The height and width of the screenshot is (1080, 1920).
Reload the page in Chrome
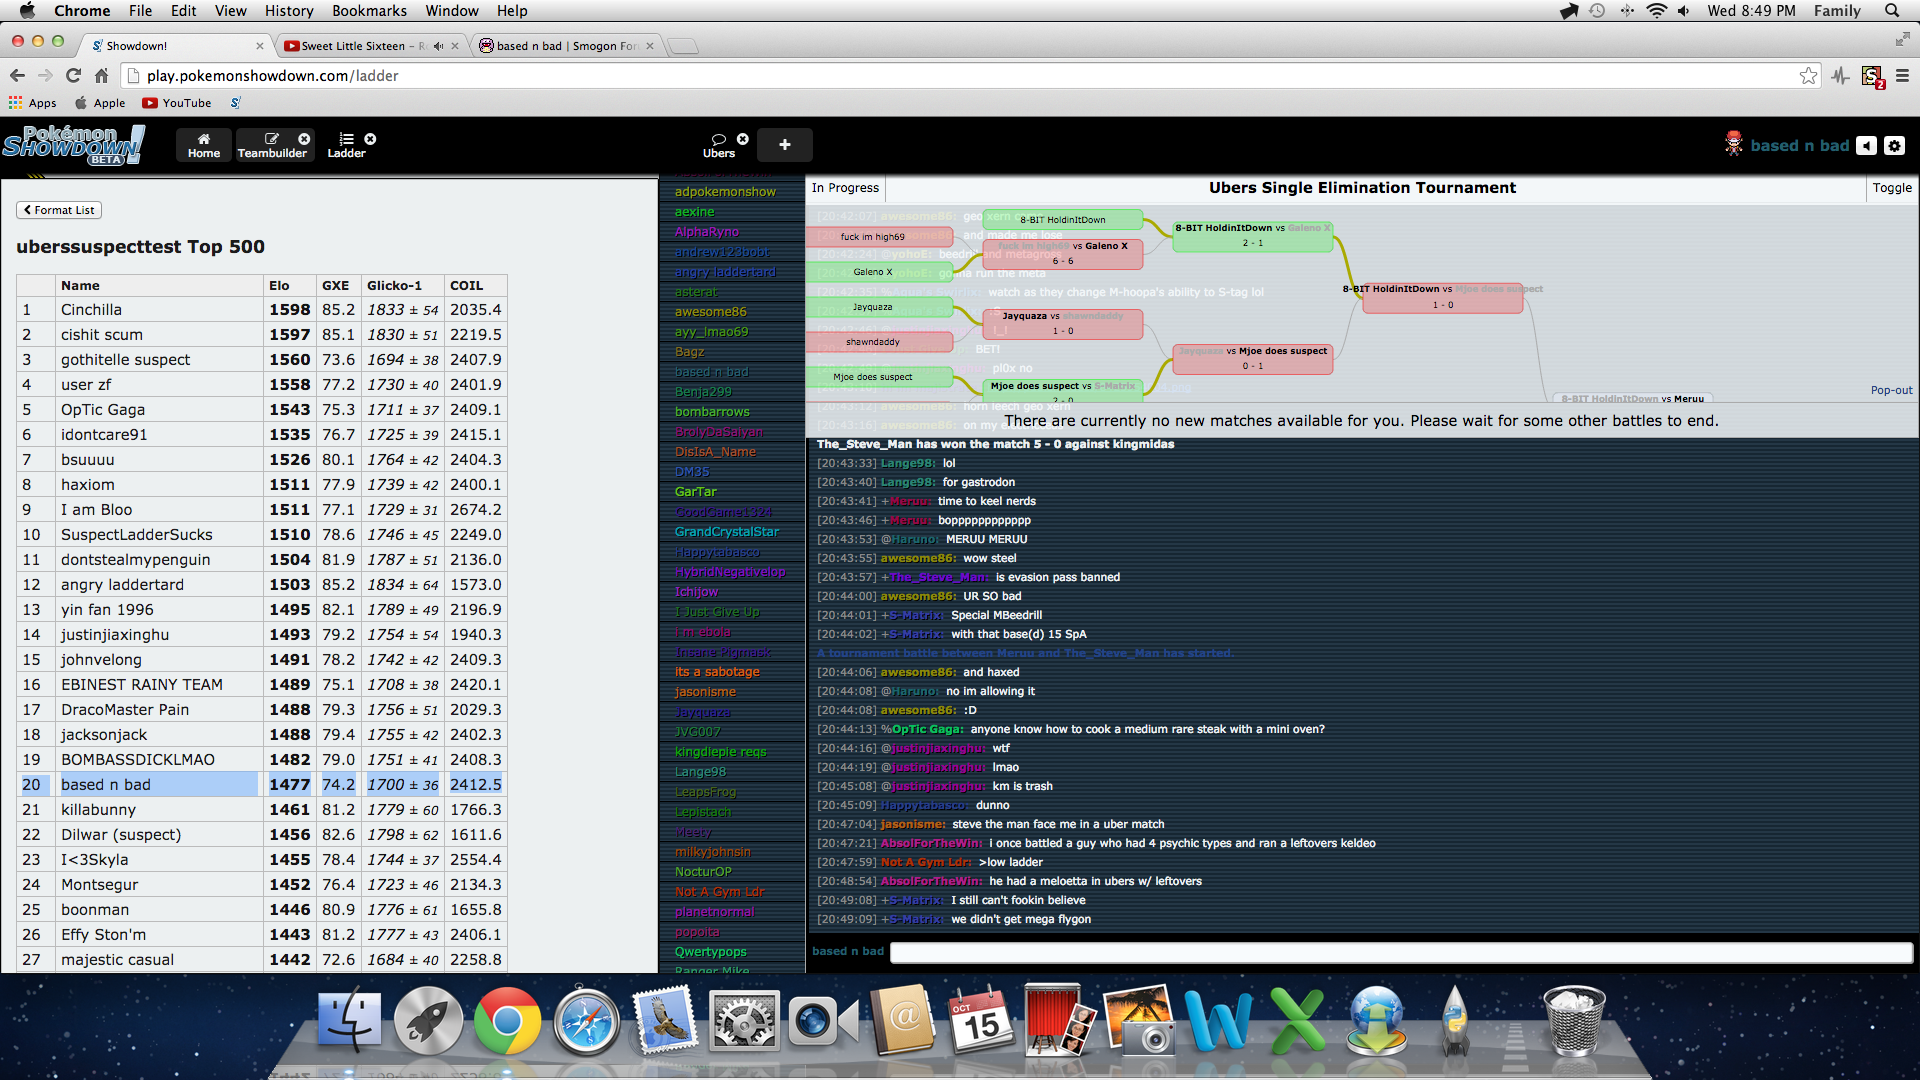click(73, 76)
